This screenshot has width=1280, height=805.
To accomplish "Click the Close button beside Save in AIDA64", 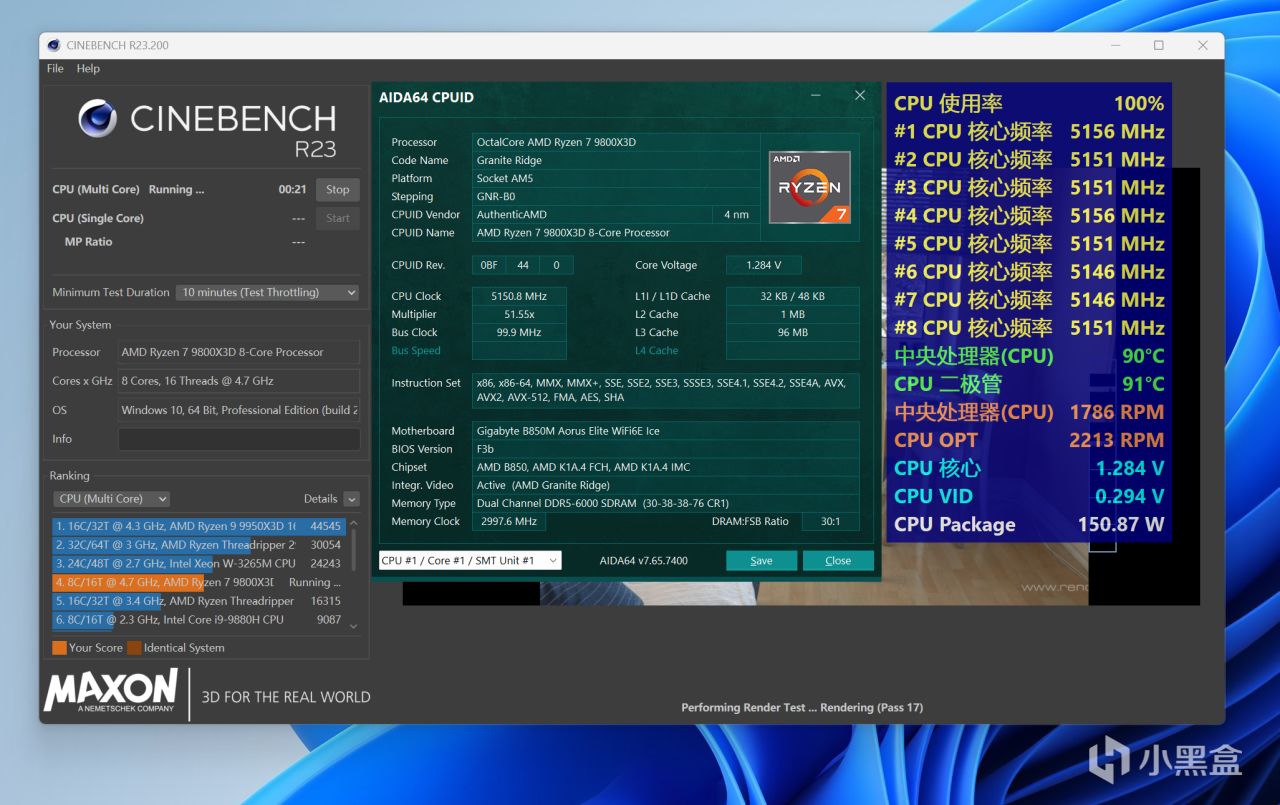I will pos(838,561).
